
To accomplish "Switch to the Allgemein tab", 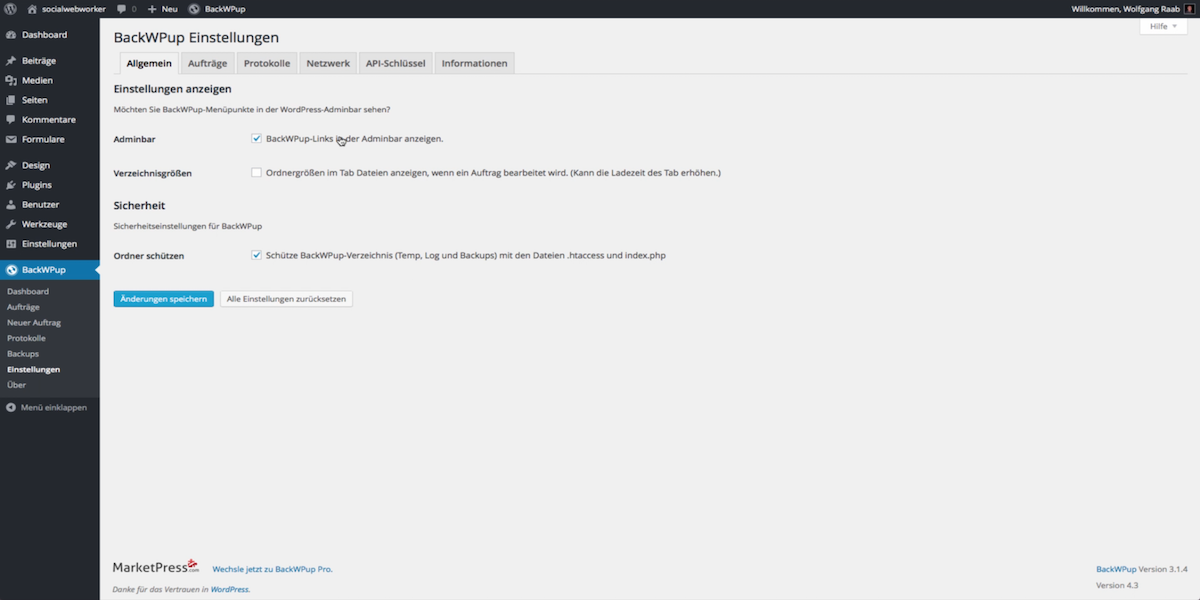I will point(149,63).
